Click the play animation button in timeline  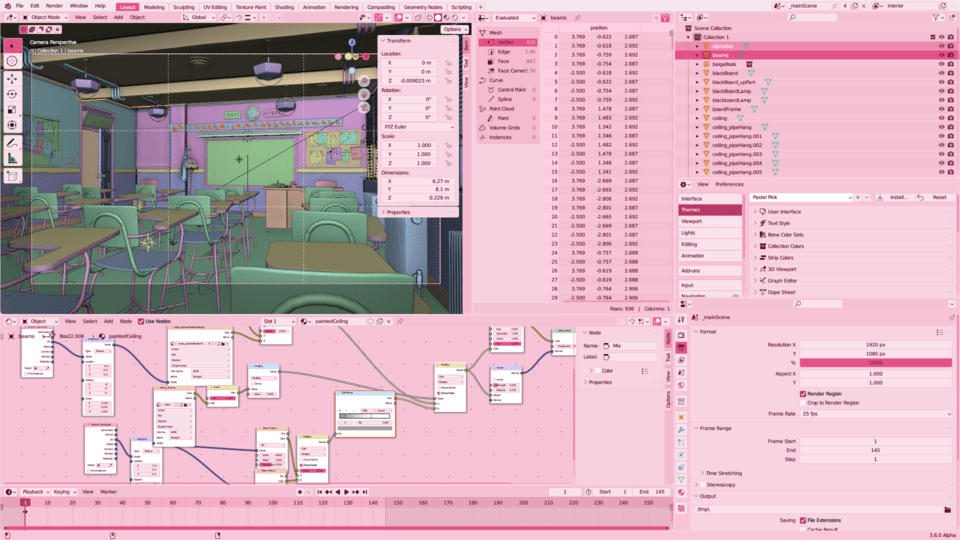pos(347,492)
